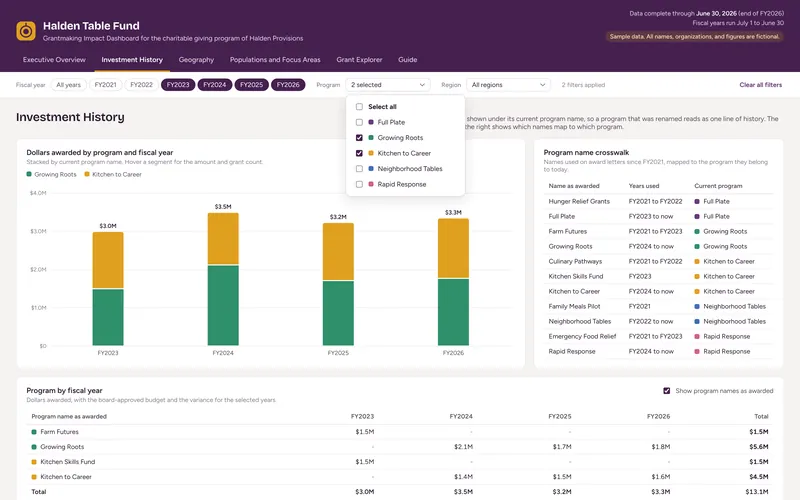Click the FY2023 Kitchen to Career bar segment

(108, 260)
